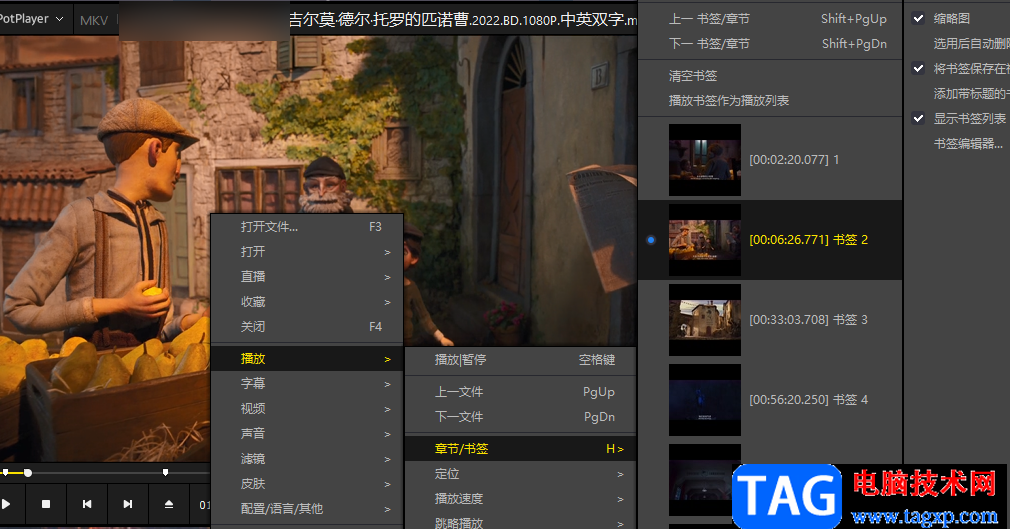The image size is (1010, 529).
Task: Skip to previous track icon
Action: [87, 504]
